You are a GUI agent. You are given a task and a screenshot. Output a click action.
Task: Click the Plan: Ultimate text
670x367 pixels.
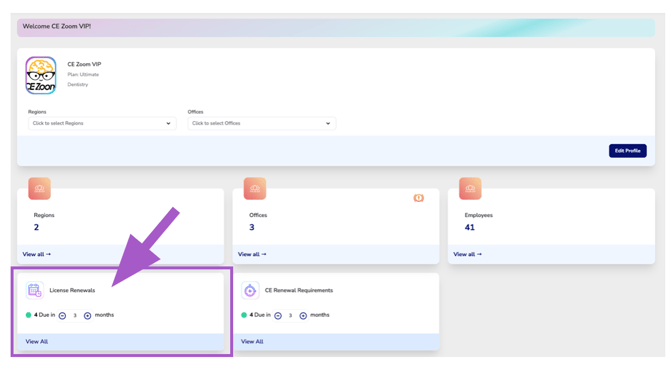(83, 75)
